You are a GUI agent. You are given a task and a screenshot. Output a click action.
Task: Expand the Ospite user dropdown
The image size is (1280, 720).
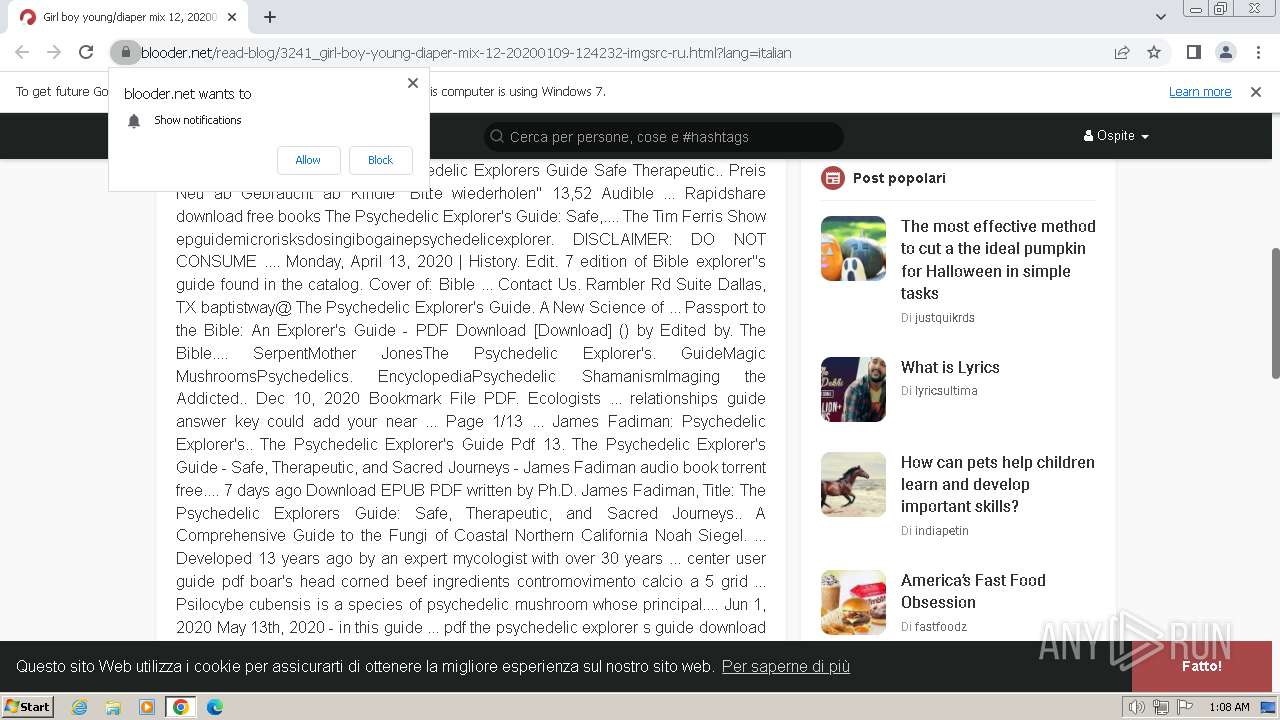point(1116,136)
